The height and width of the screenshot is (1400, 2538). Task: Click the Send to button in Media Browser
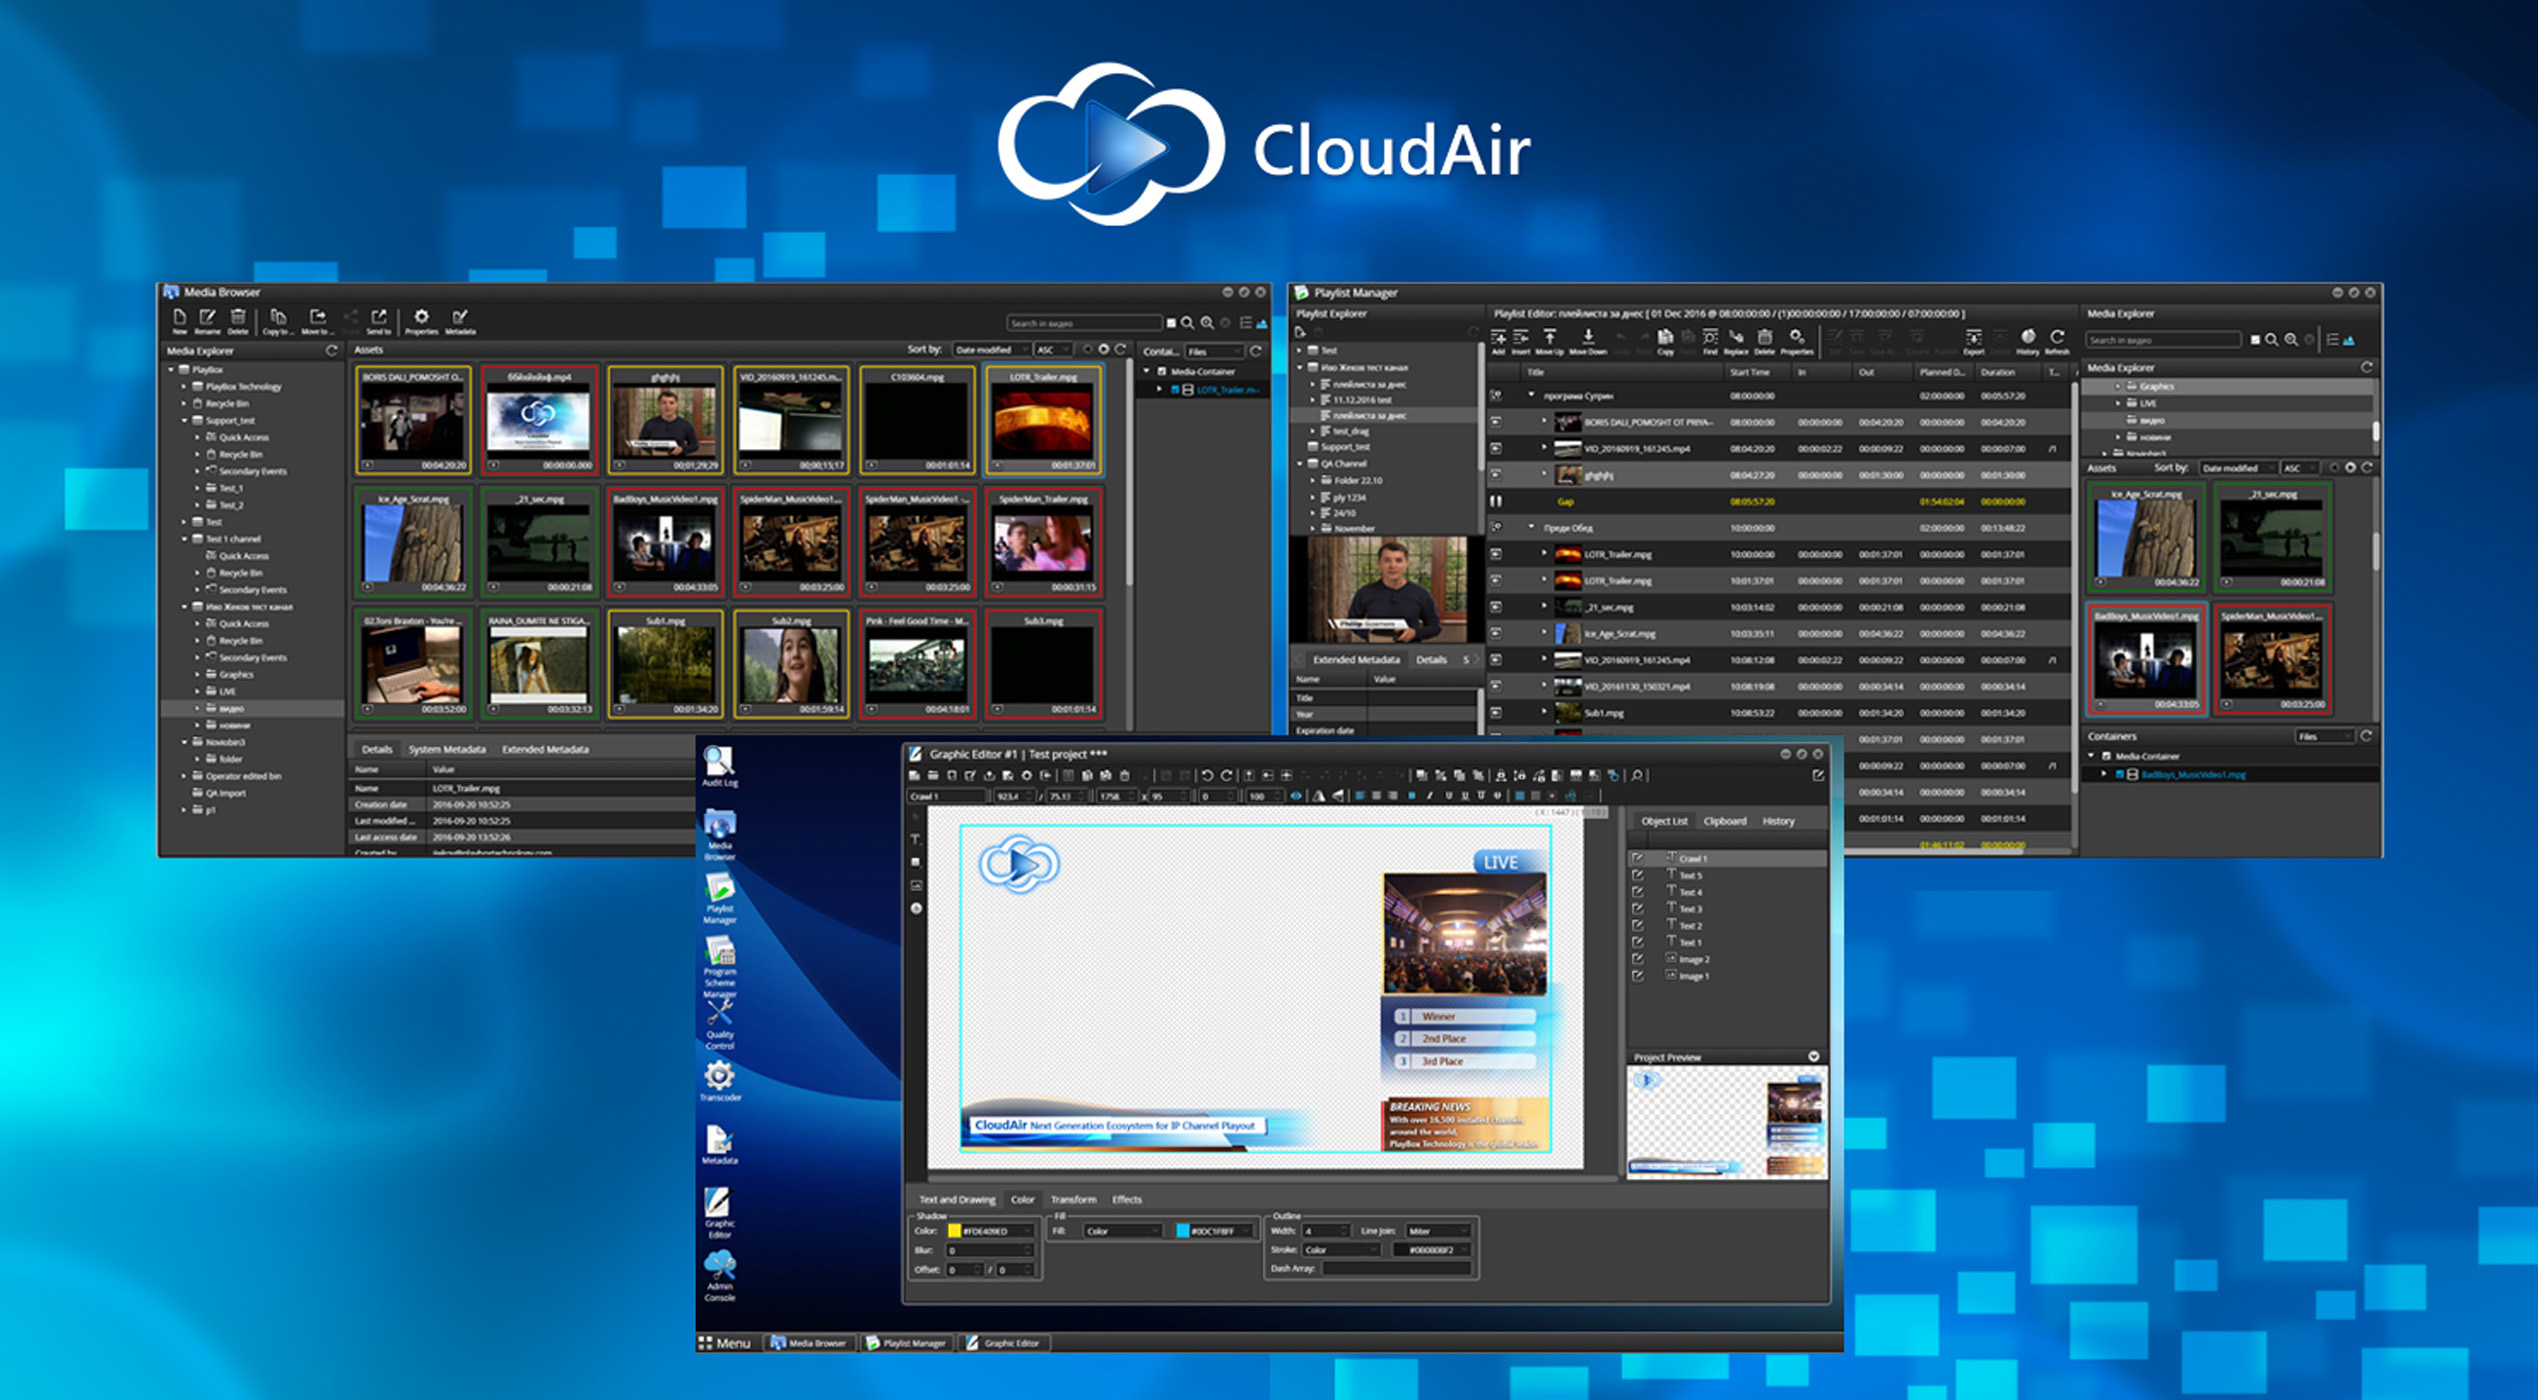click(381, 316)
